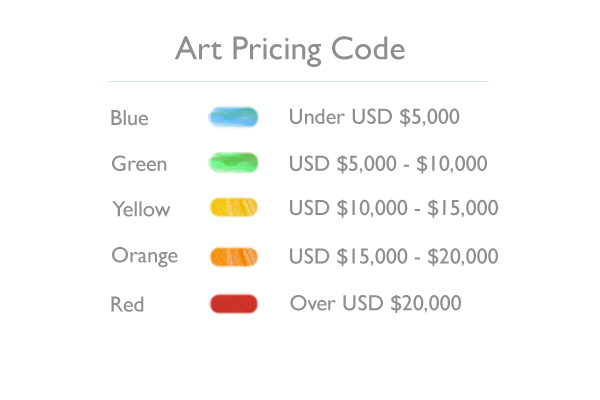Click the red color swatch
The image size is (600, 400).
[234, 304]
